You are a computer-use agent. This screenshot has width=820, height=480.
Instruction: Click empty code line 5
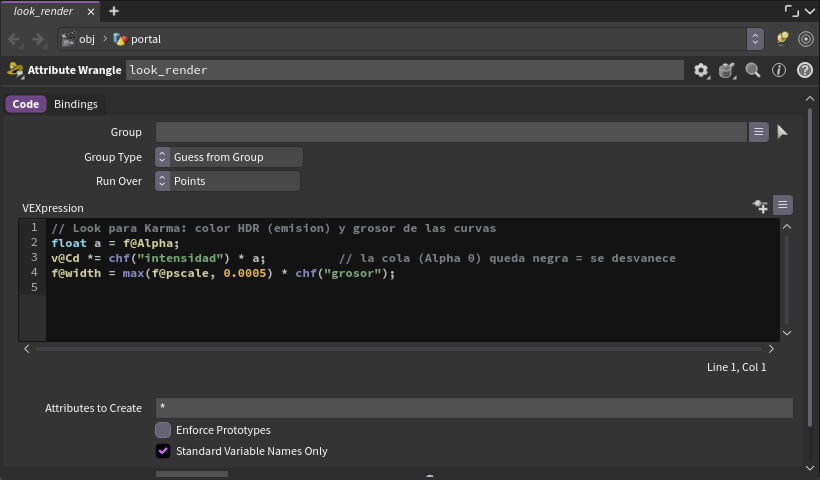click(413, 288)
